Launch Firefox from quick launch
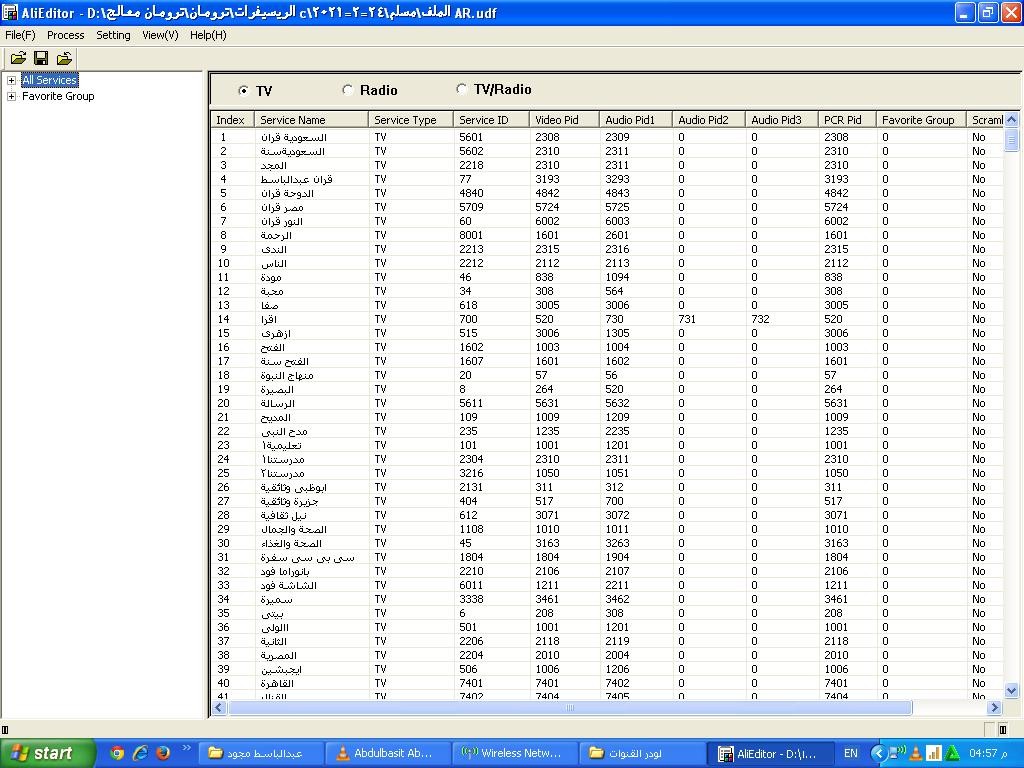Image resolution: width=1024 pixels, height=768 pixels. pos(162,753)
